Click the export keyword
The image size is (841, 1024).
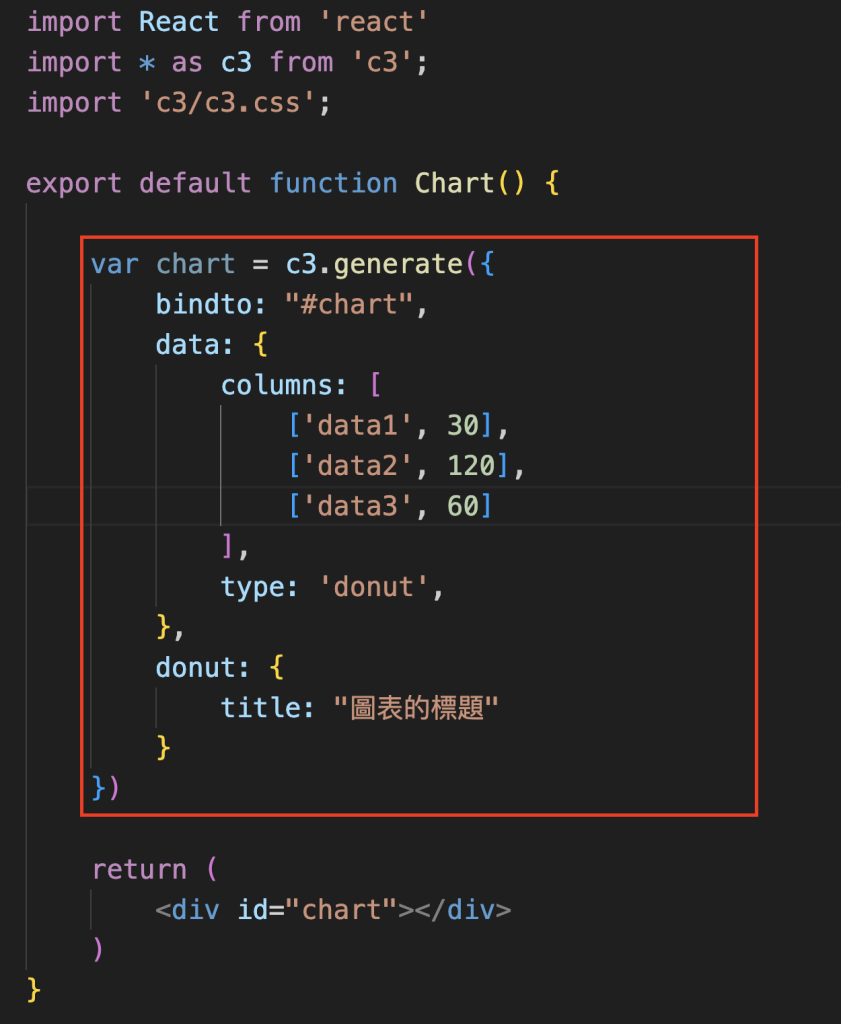pos(75,183)
